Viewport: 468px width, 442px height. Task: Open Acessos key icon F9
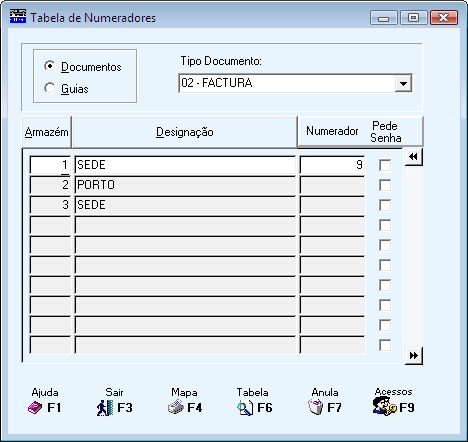tap(384, 407)
